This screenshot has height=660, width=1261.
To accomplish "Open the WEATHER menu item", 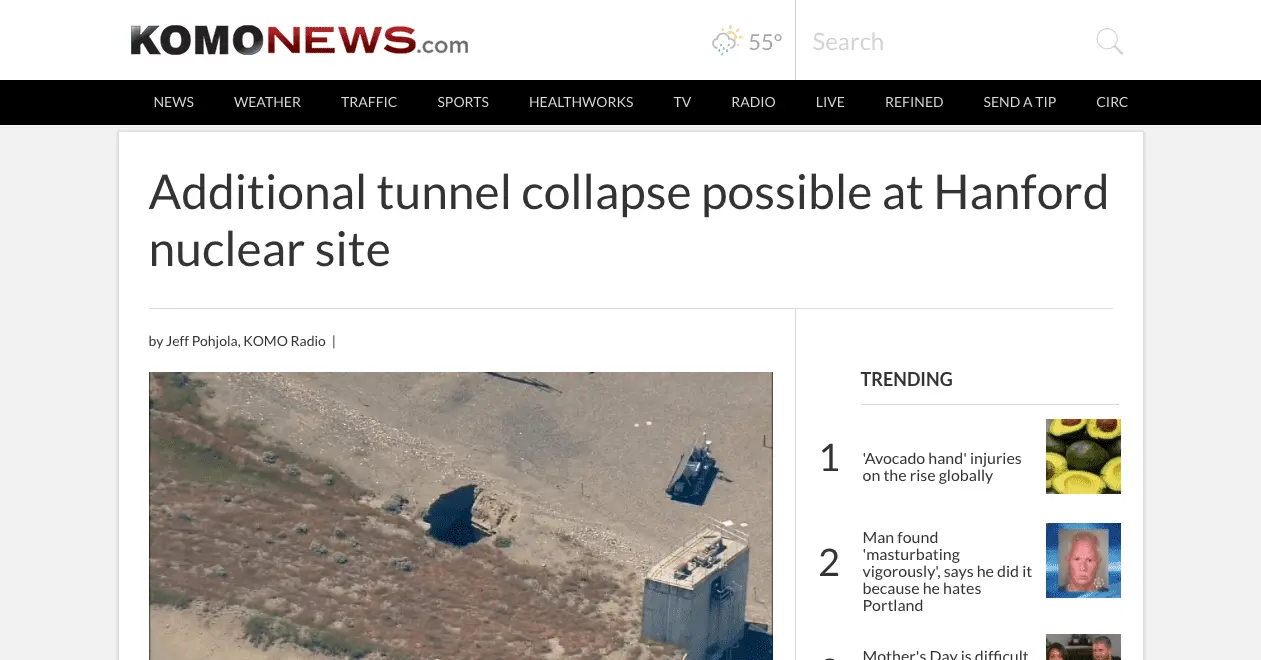I will point(267,102).
